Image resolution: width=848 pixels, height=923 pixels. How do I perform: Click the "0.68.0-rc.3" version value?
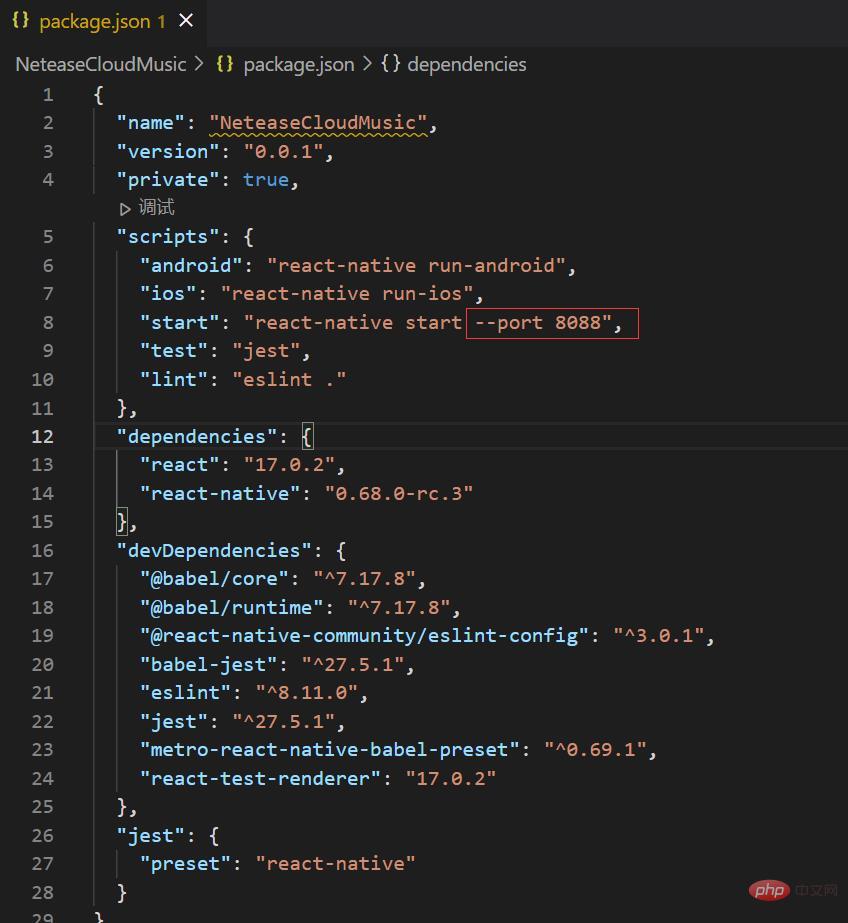click(399, 494)
